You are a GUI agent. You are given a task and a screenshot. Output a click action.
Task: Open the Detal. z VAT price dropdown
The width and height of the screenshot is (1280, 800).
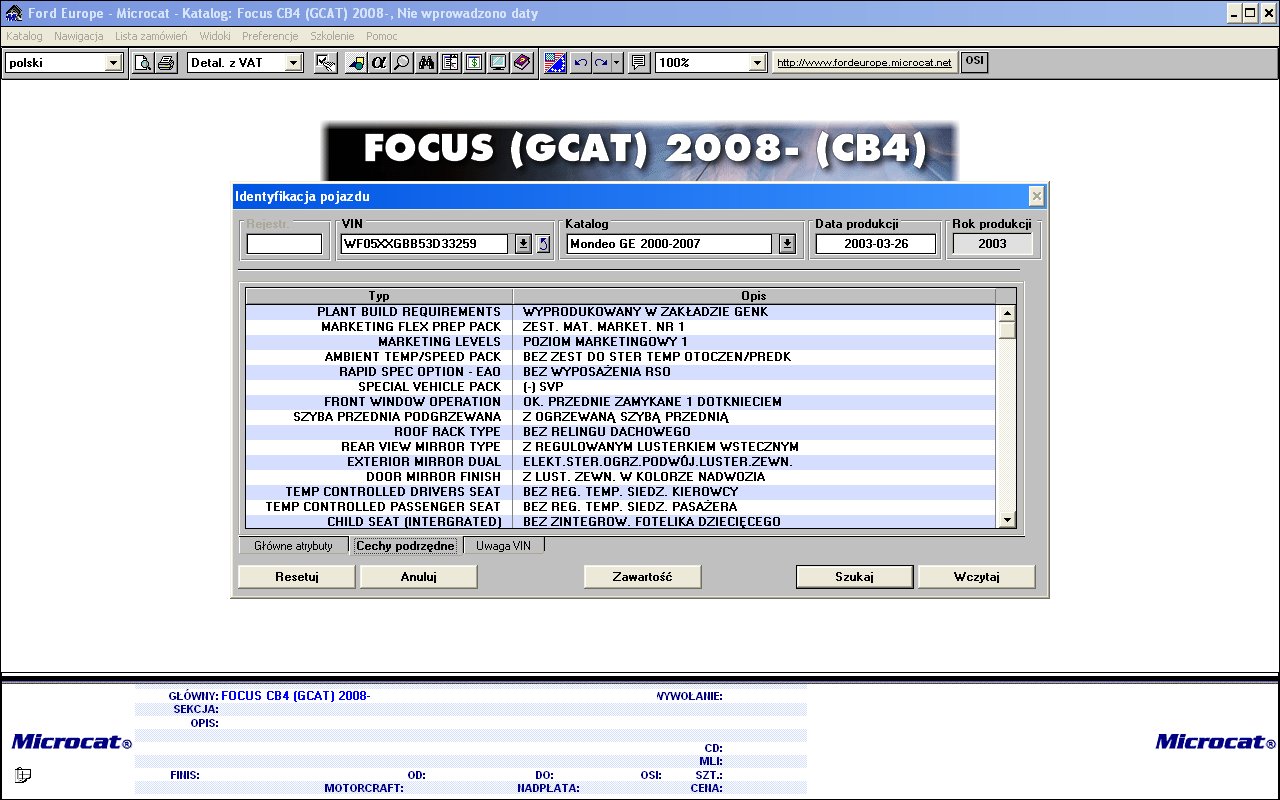[293, 63]
